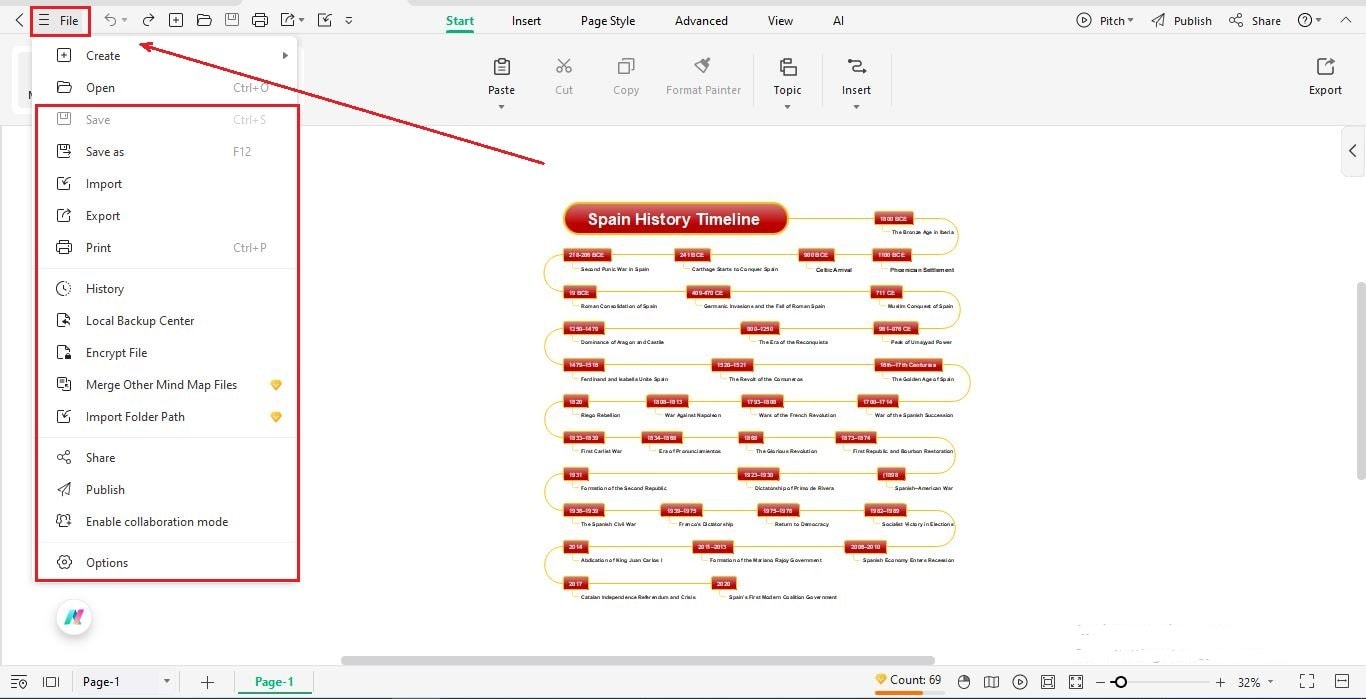
Task: Click the Create New document icon
Action: coord(176,19)
